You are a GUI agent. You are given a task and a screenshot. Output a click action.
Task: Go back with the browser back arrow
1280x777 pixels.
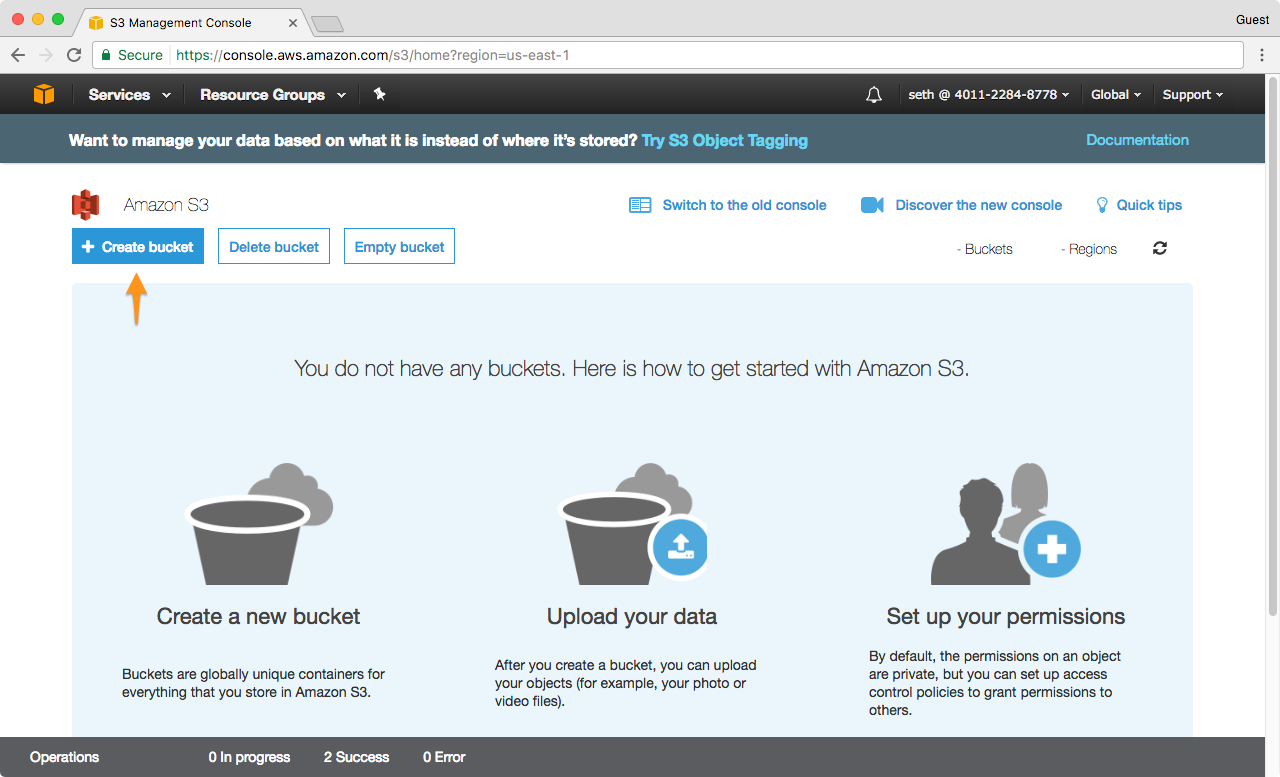point(18,55)
